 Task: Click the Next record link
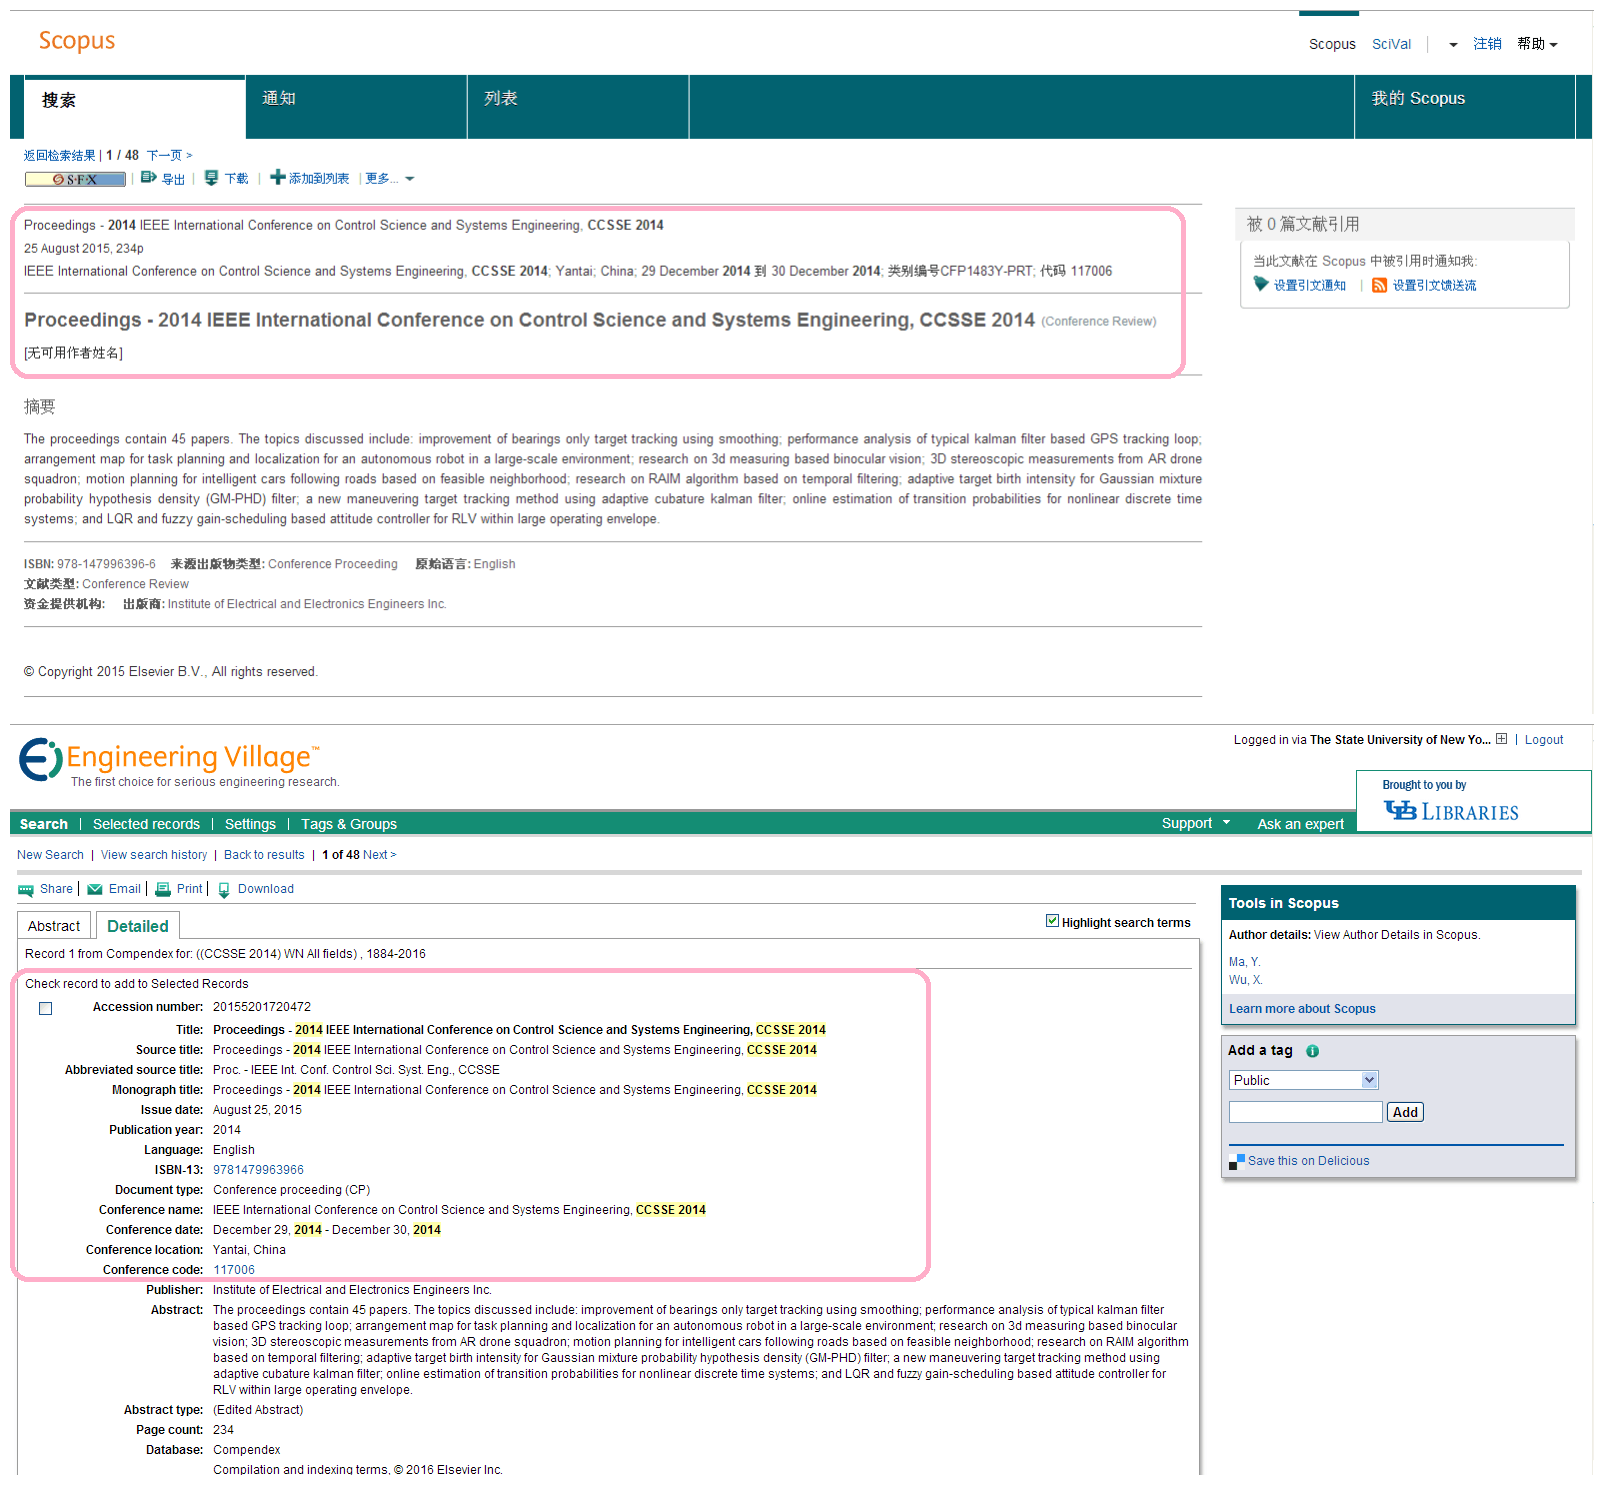(379, 855)
